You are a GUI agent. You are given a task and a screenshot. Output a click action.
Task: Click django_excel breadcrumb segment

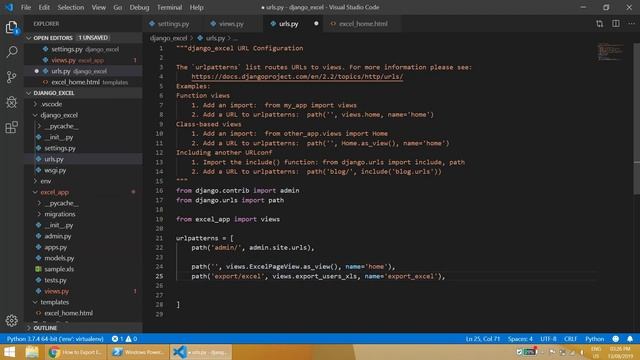pyautogui.click(x=168, y=38)
